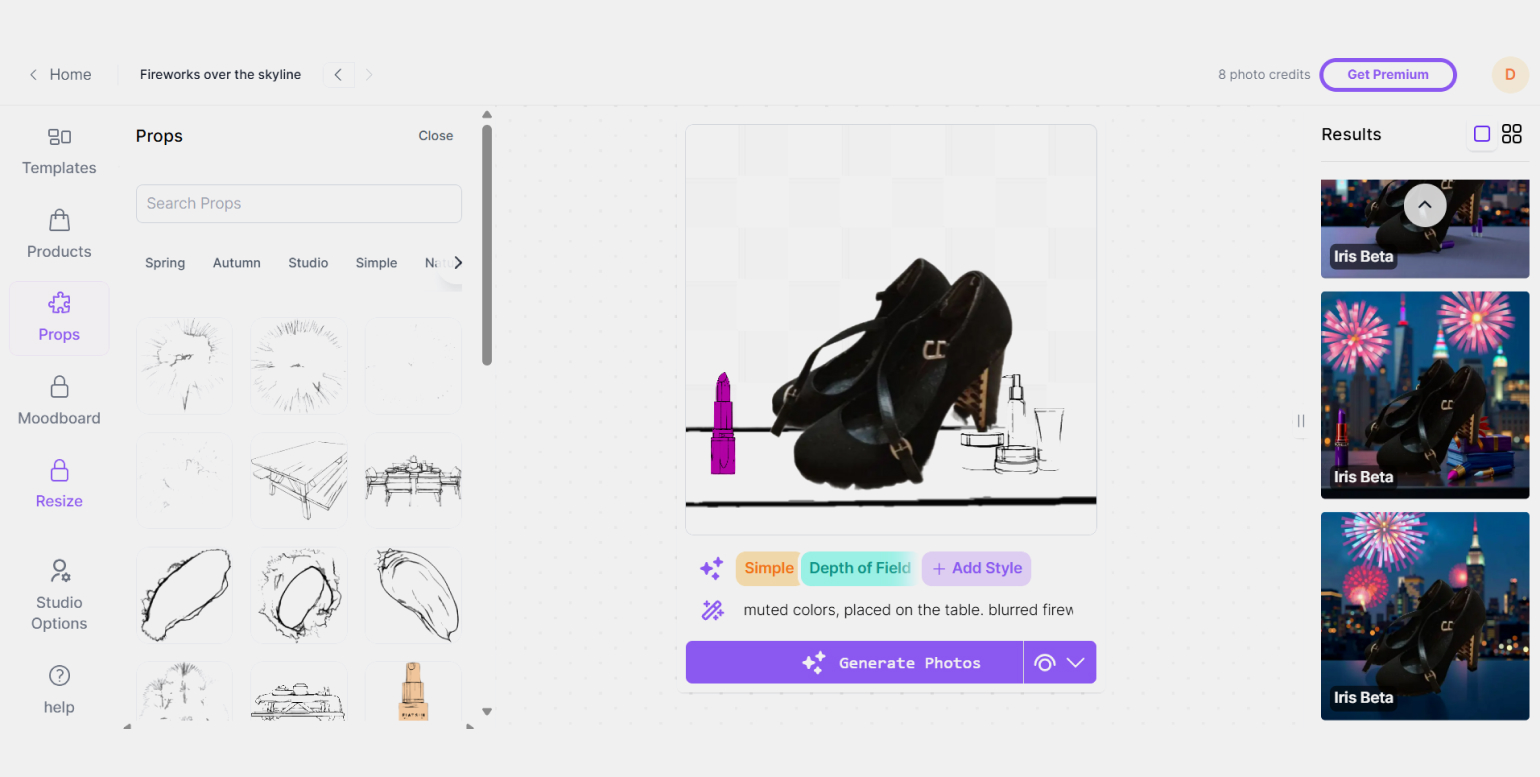Screen dimensions: 1540x777
Task: Switch results to single view
Action: coord(1482,134)
